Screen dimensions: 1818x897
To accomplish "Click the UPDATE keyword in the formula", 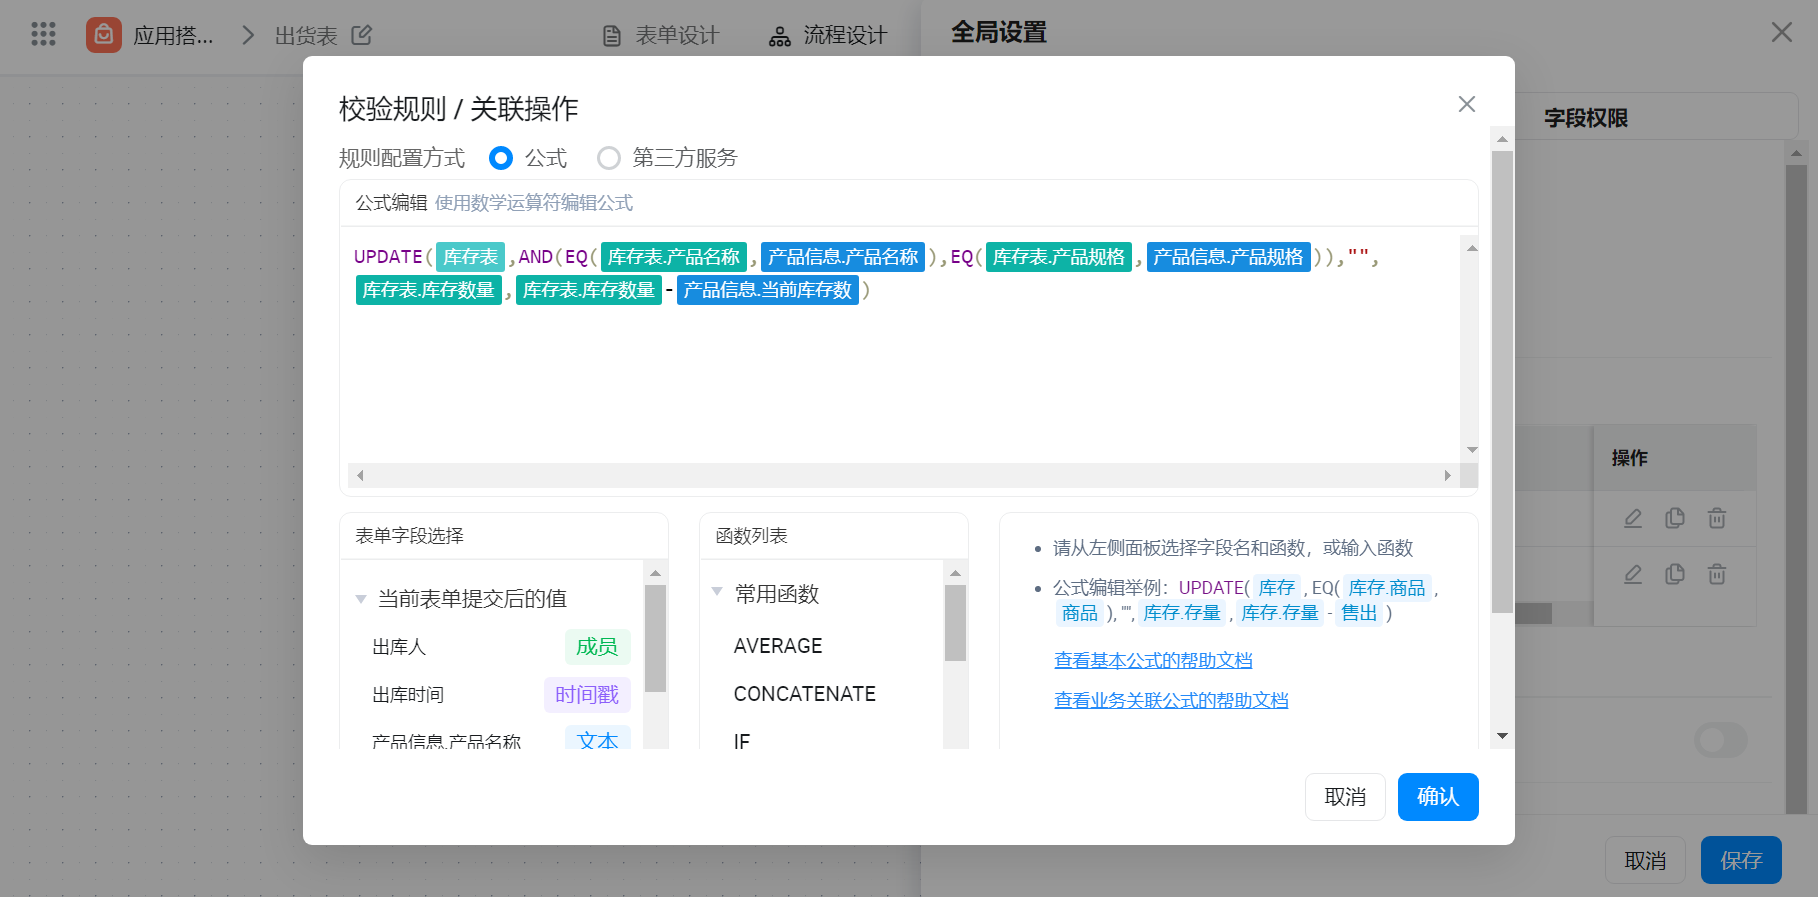I will click(x=388, y=257).
